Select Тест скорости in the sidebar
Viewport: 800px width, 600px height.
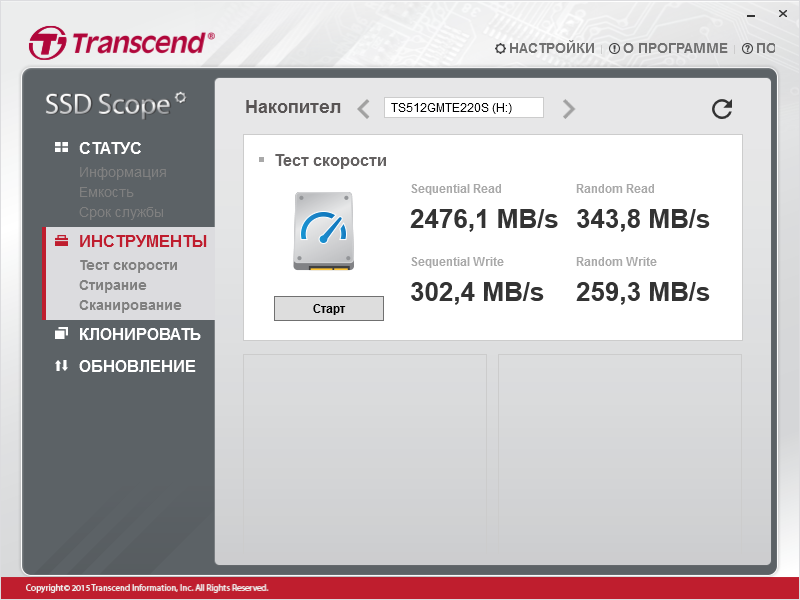(x=129, y=265)
